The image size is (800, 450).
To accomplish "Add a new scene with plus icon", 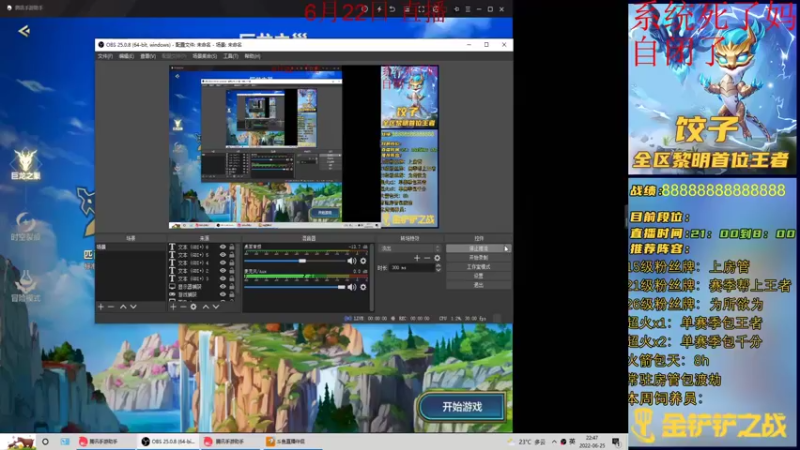I will coord(100,307).
